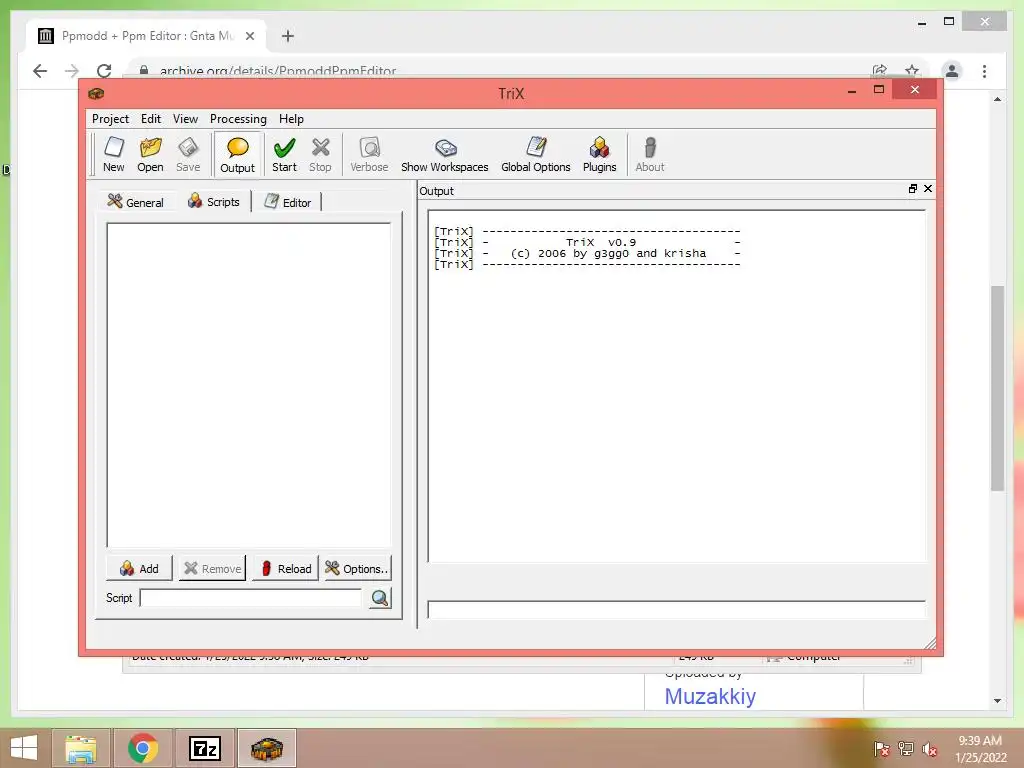Click the About toolbar icon

(x=650, y=155)
